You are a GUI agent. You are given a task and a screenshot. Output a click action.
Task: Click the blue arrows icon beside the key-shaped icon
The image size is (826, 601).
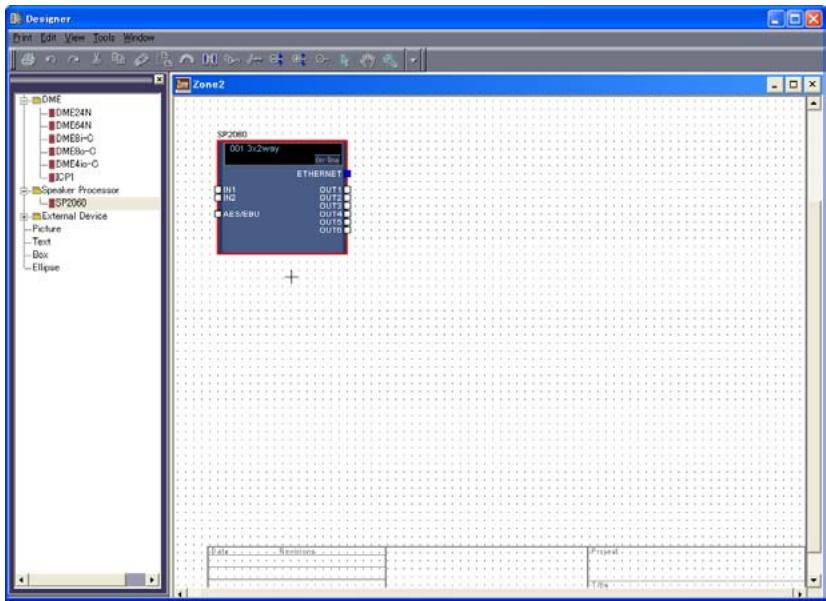coord(299,60)
